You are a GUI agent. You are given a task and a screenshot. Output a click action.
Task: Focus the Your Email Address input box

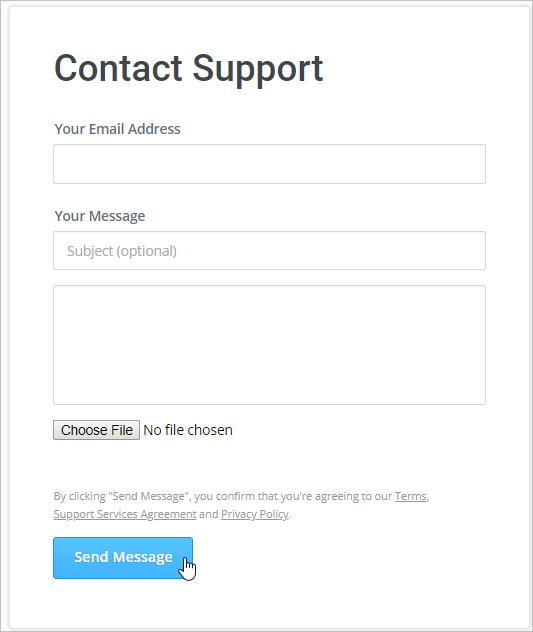(x=269, y=164)
